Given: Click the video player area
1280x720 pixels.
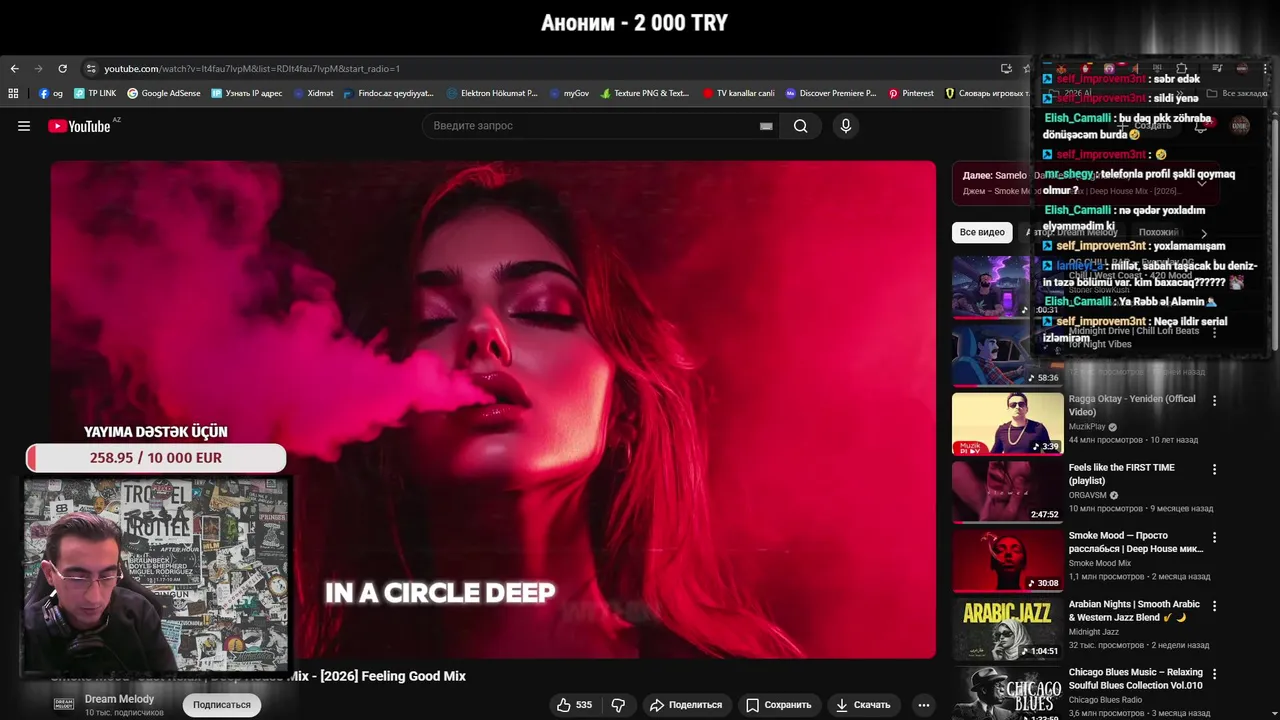Looking at the screenshot, I should coord(493,410).
